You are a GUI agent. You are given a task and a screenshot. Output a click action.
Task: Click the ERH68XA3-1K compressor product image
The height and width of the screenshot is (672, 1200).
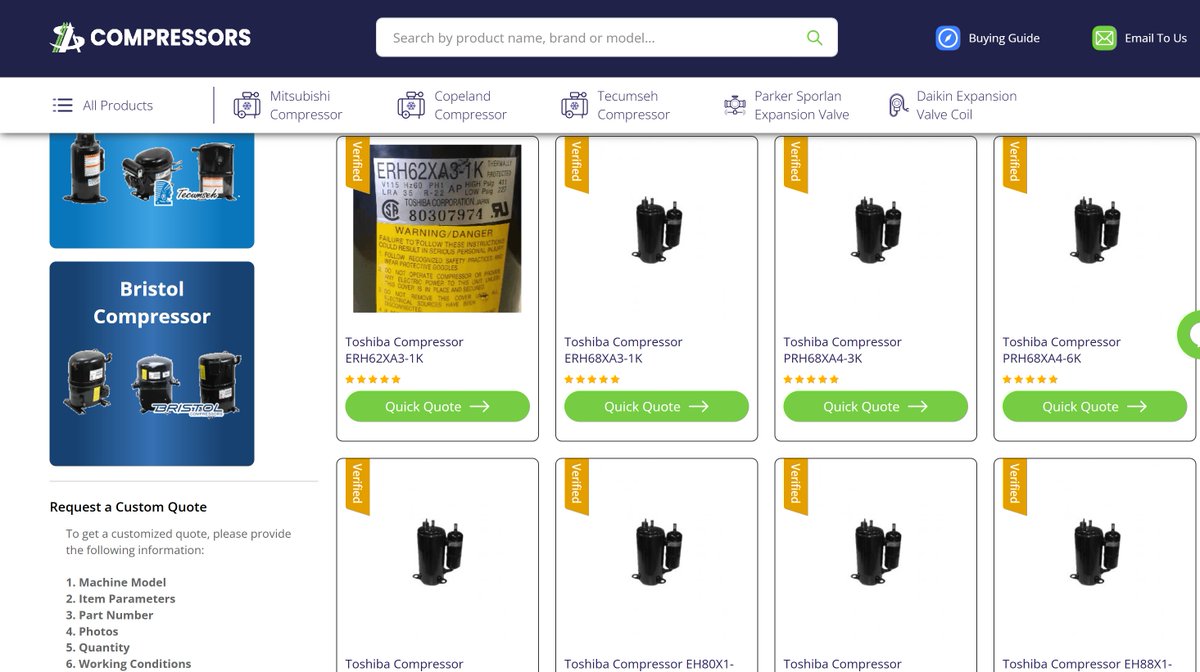[656, 229]
